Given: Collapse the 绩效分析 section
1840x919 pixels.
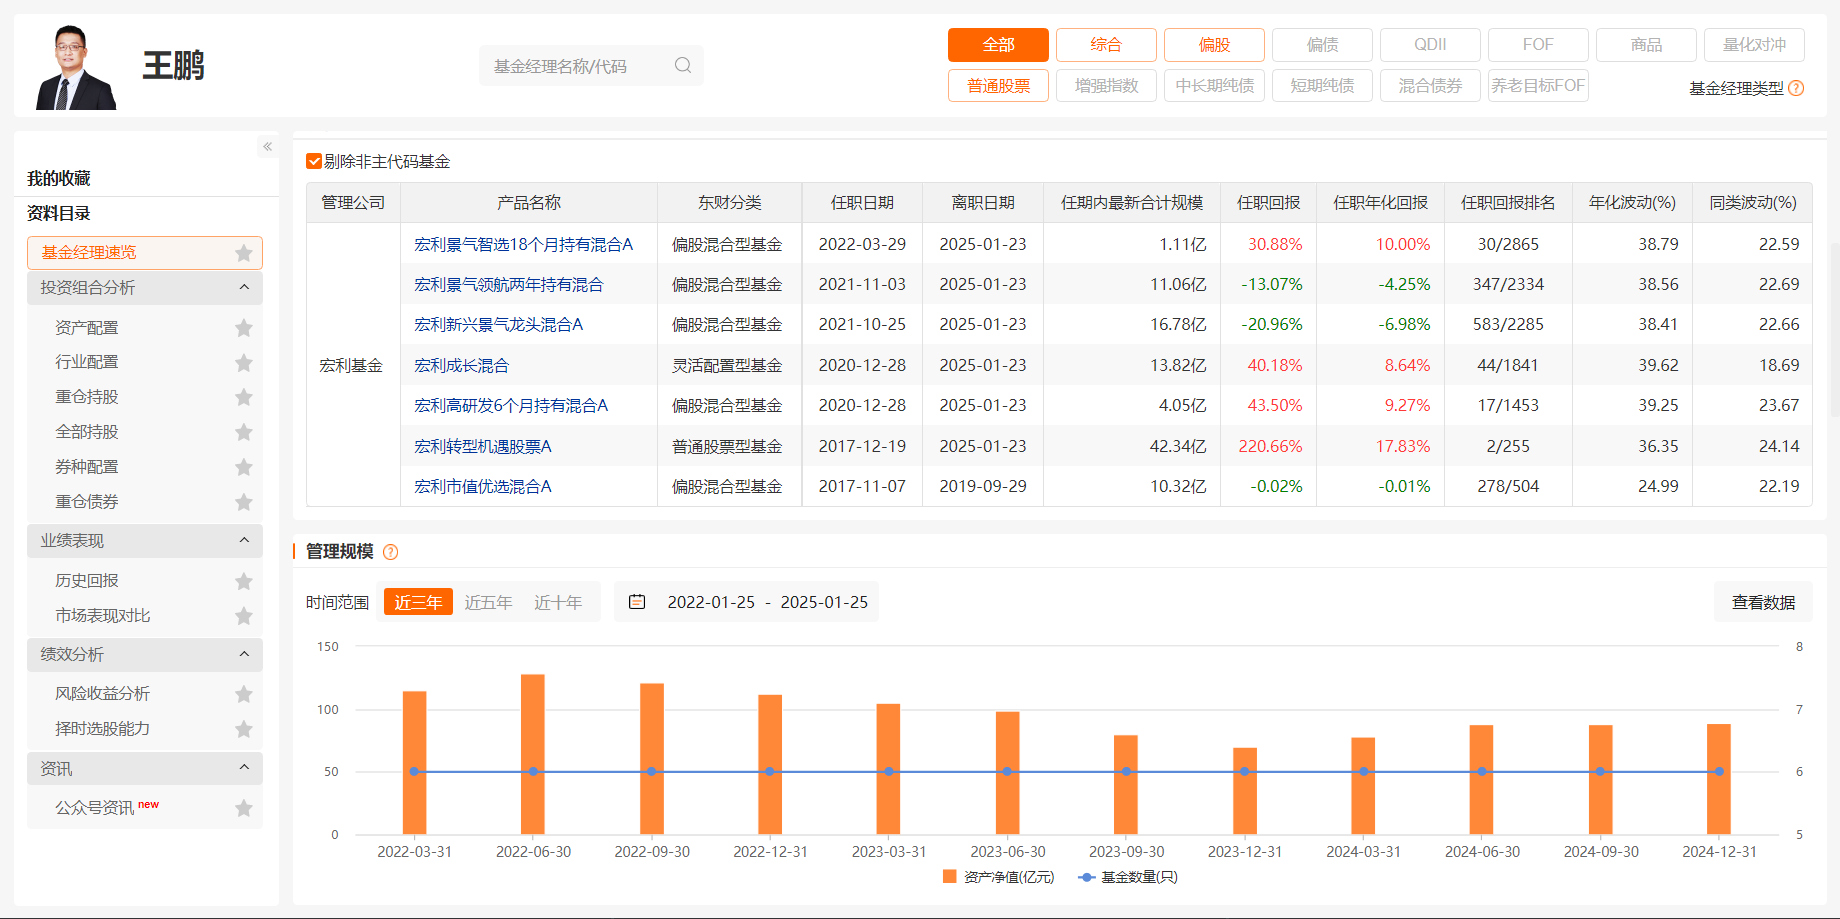Looking at the screenshot, I should (x=244, y=655).
